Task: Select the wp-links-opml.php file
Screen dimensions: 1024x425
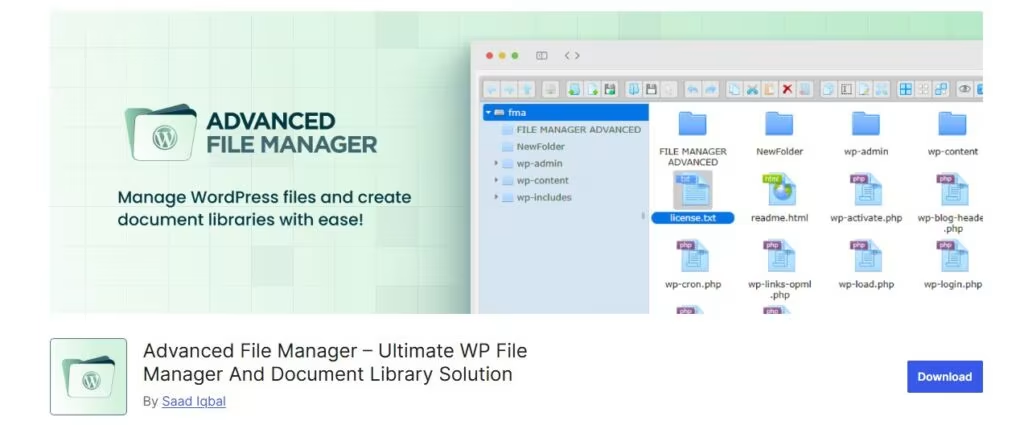Action: click(779, 270)
